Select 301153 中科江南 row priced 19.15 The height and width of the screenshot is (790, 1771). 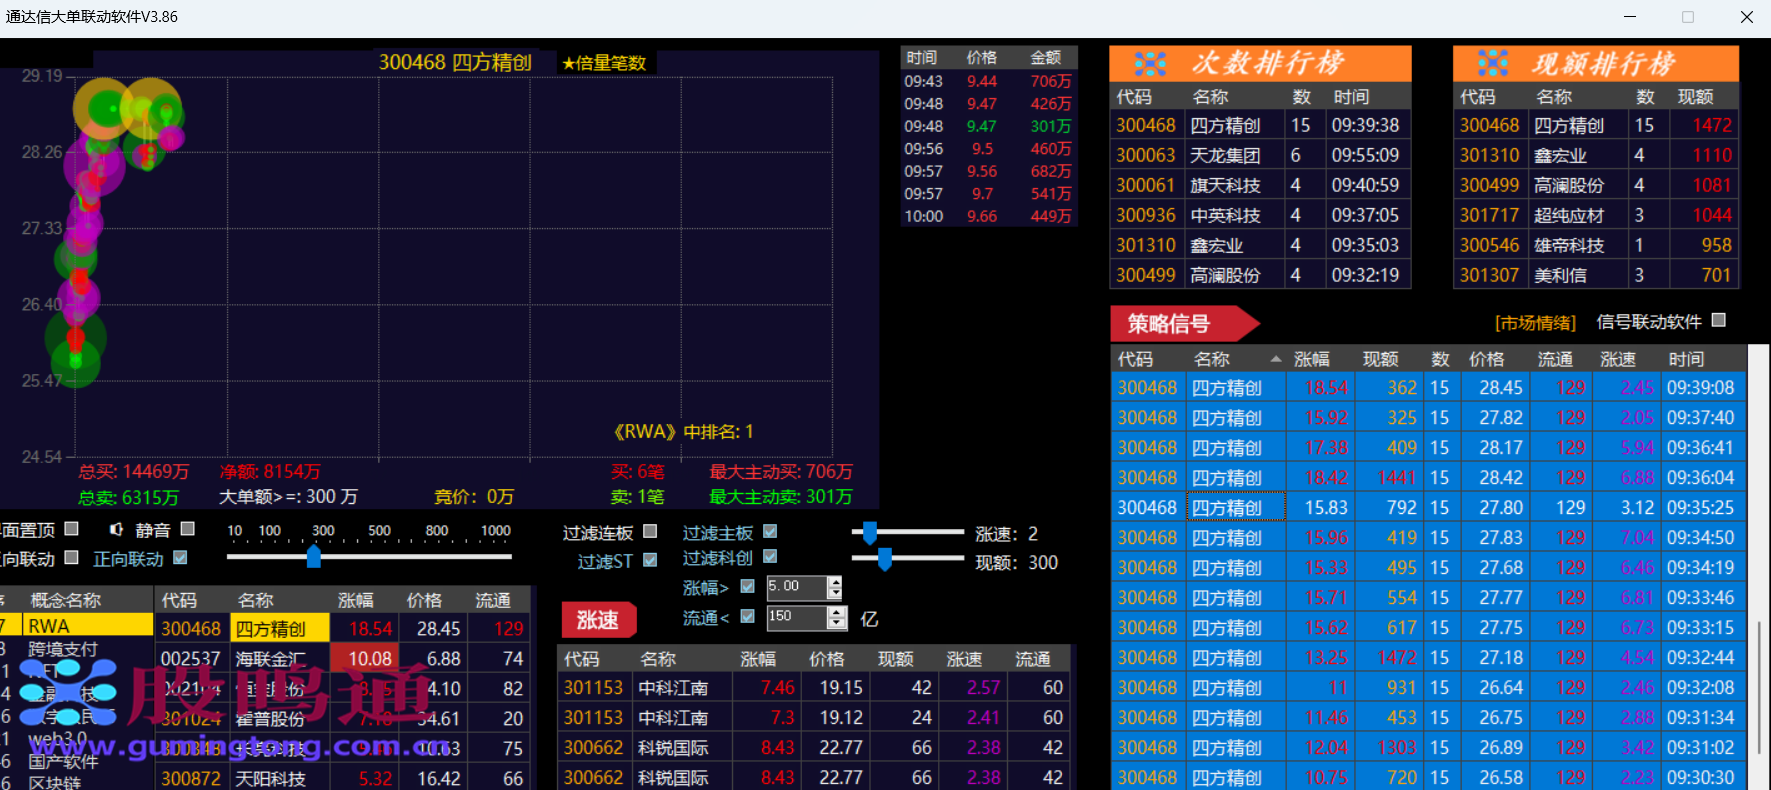[x=814, y=687]
